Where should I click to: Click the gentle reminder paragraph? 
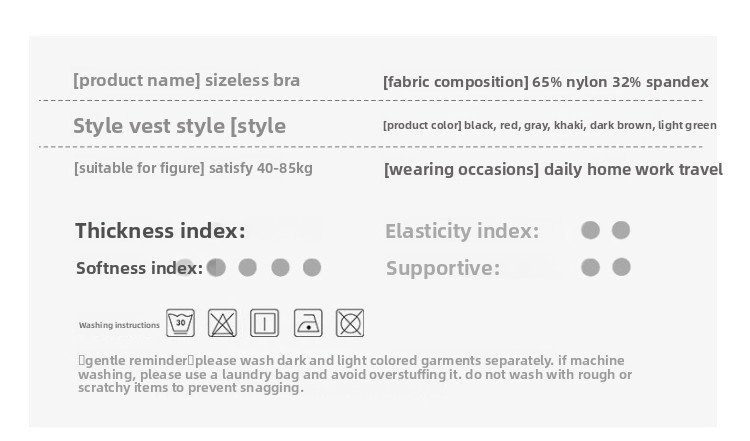(355, 374)
